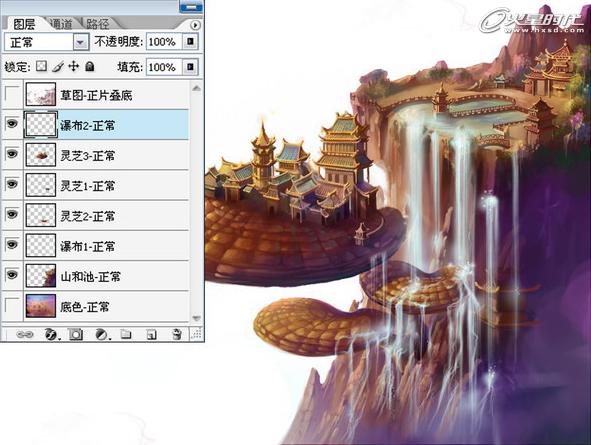Open the opacity slider arrow
The height and width of the screenshot is (445, 591).
pyautogui.click(x=190, y=41)
